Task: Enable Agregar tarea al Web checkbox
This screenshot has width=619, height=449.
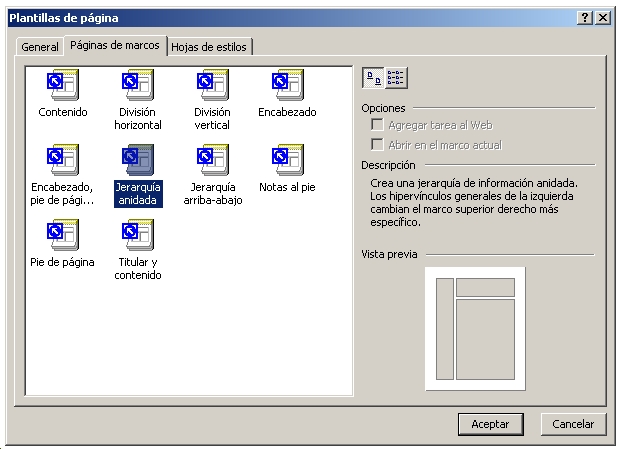Action: (377, 125)
